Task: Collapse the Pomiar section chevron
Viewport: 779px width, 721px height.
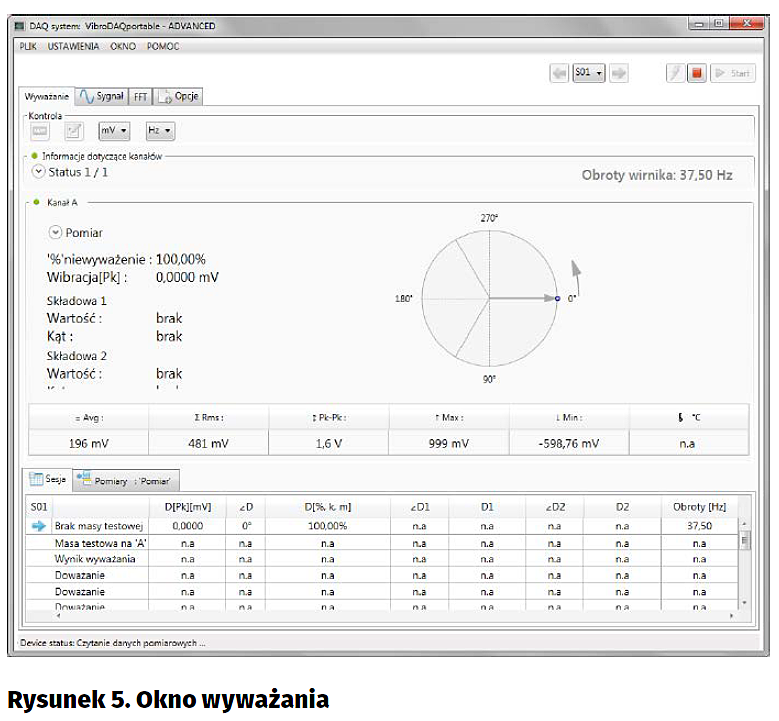Action: (x=55, y=232)
